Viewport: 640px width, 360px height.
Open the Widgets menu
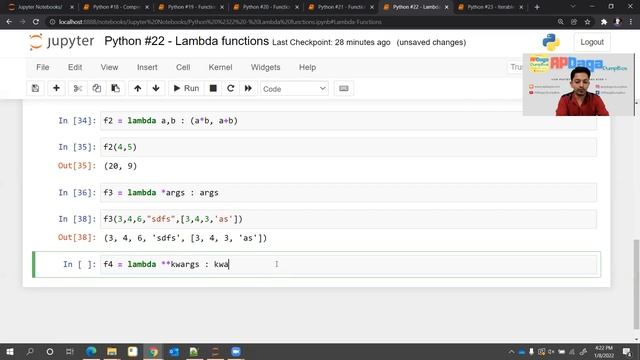point(265,67)
